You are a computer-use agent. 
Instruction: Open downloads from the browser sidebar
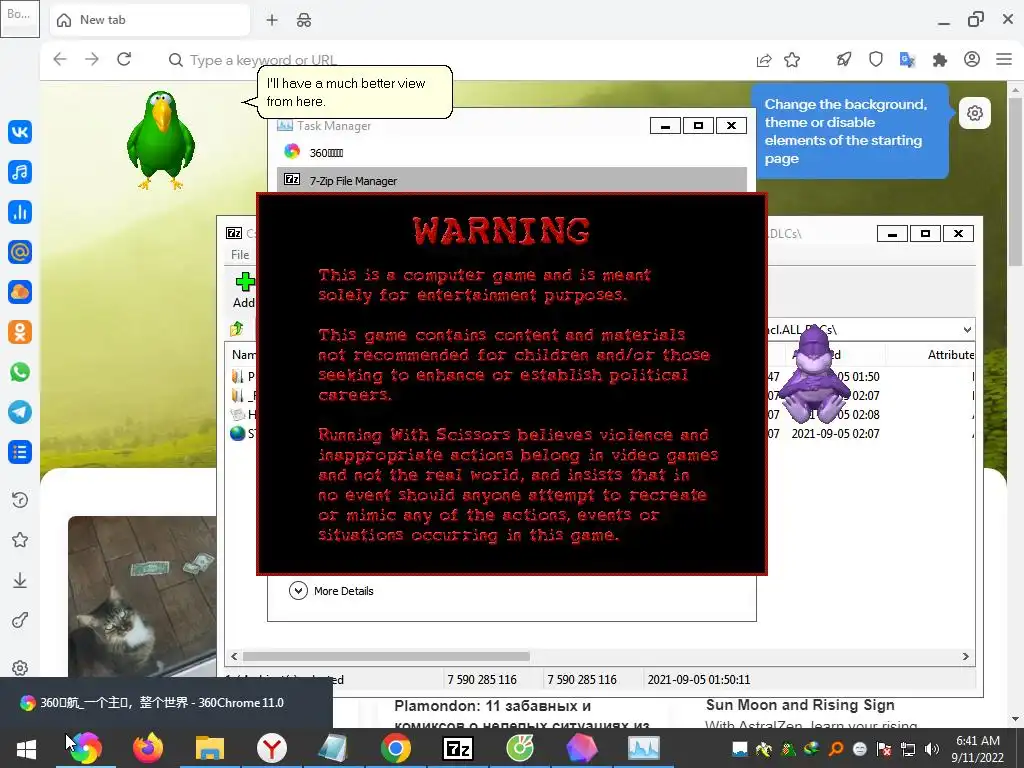pos(20,580)
